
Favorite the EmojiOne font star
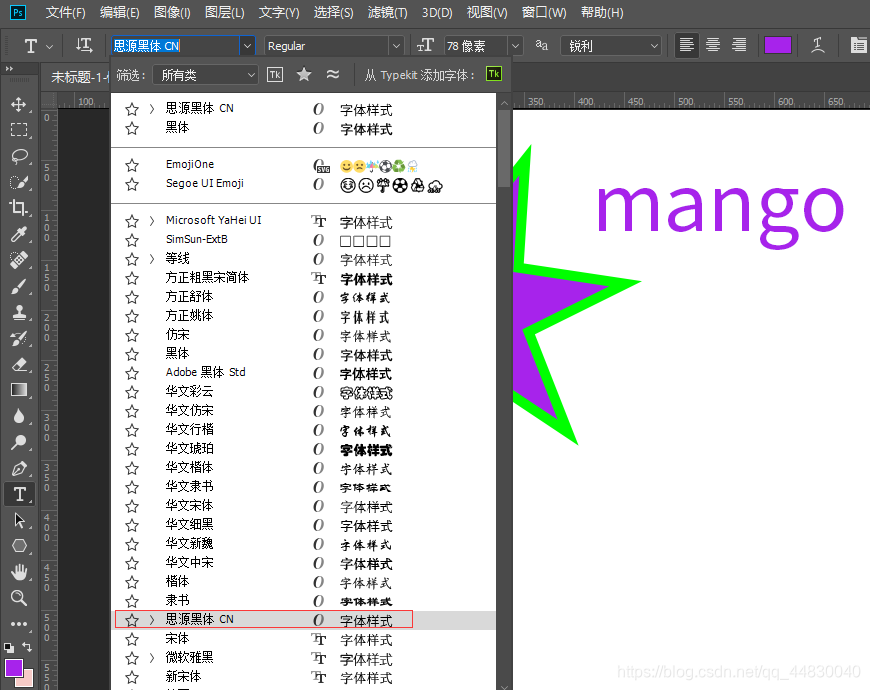[132, 165]
